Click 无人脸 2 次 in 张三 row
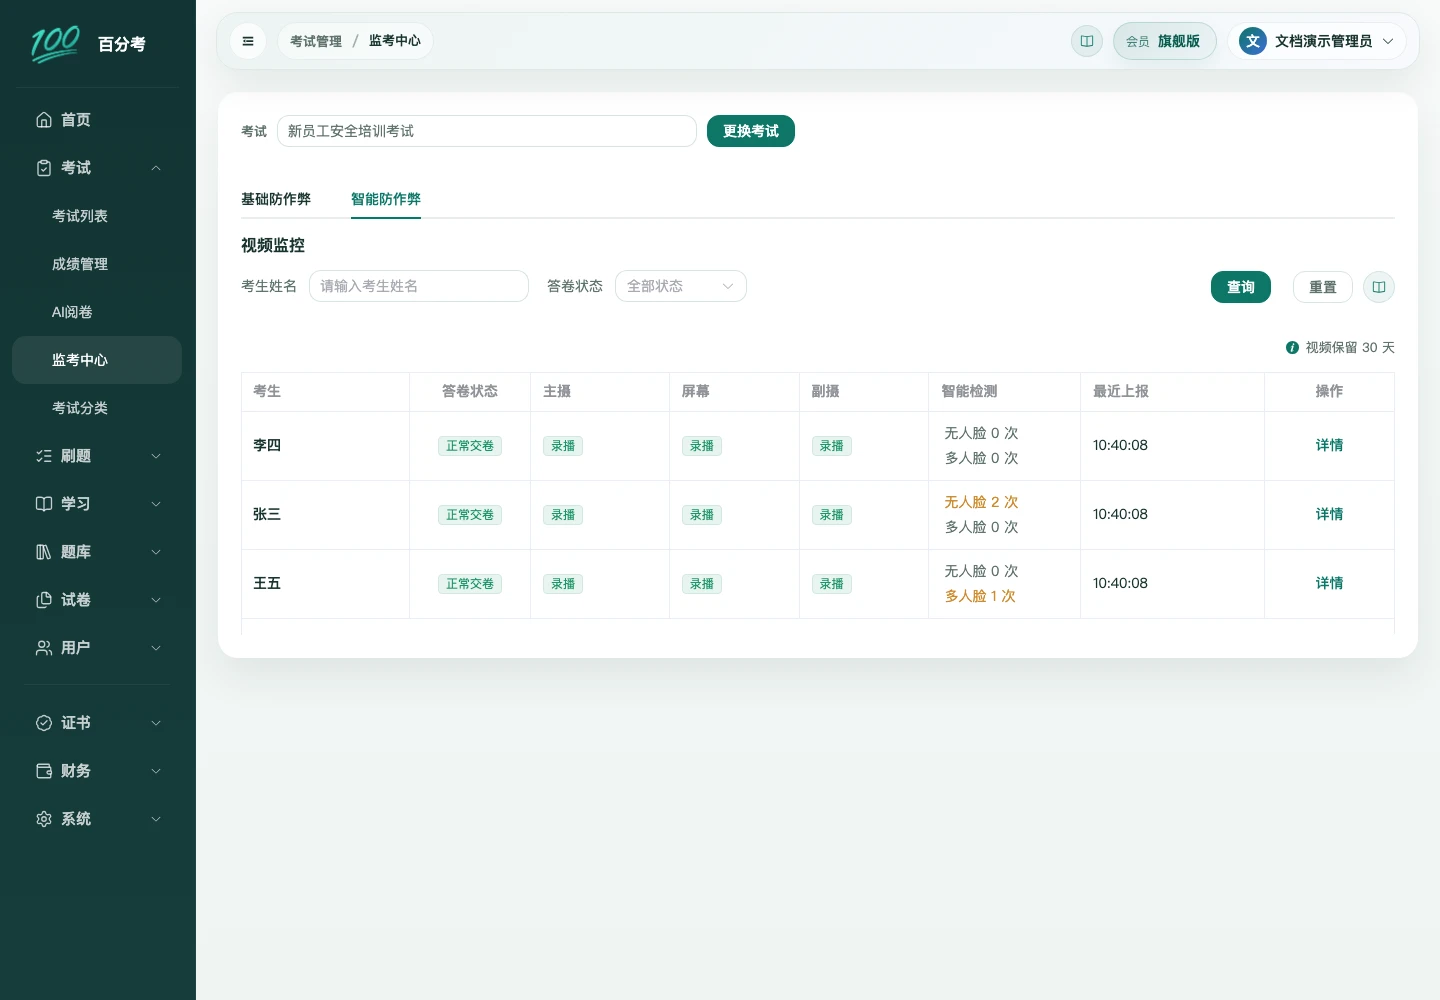Viewport: 1440px width, 1000px height. pyautogui.click(x=981, y=502)
